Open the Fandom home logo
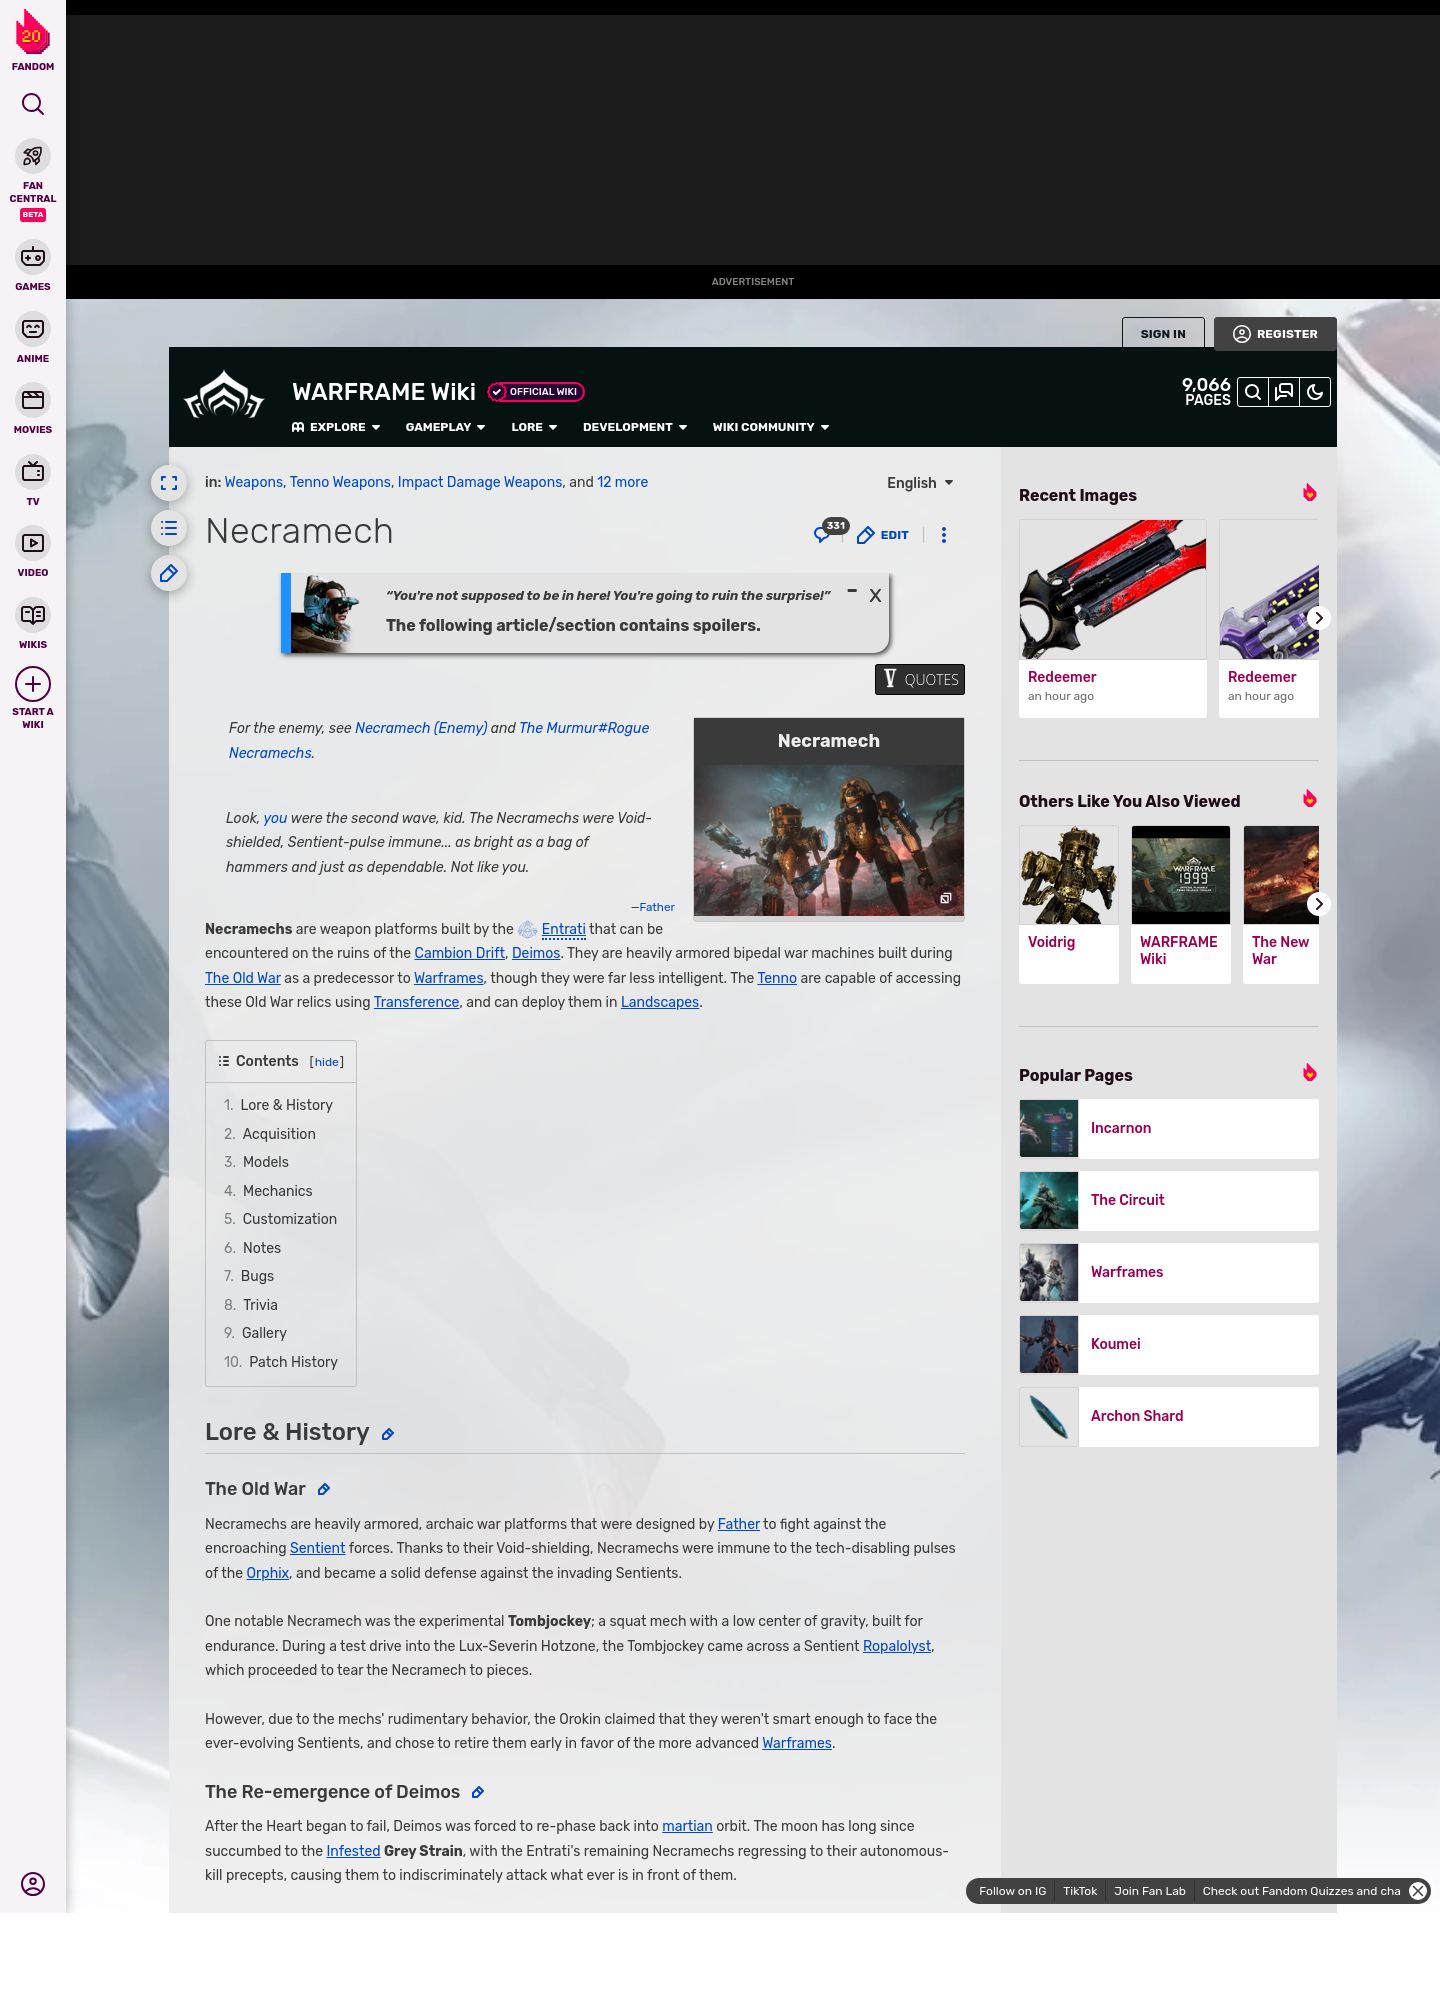The height and width of the screenshot is (2000, 1440). 33,40
